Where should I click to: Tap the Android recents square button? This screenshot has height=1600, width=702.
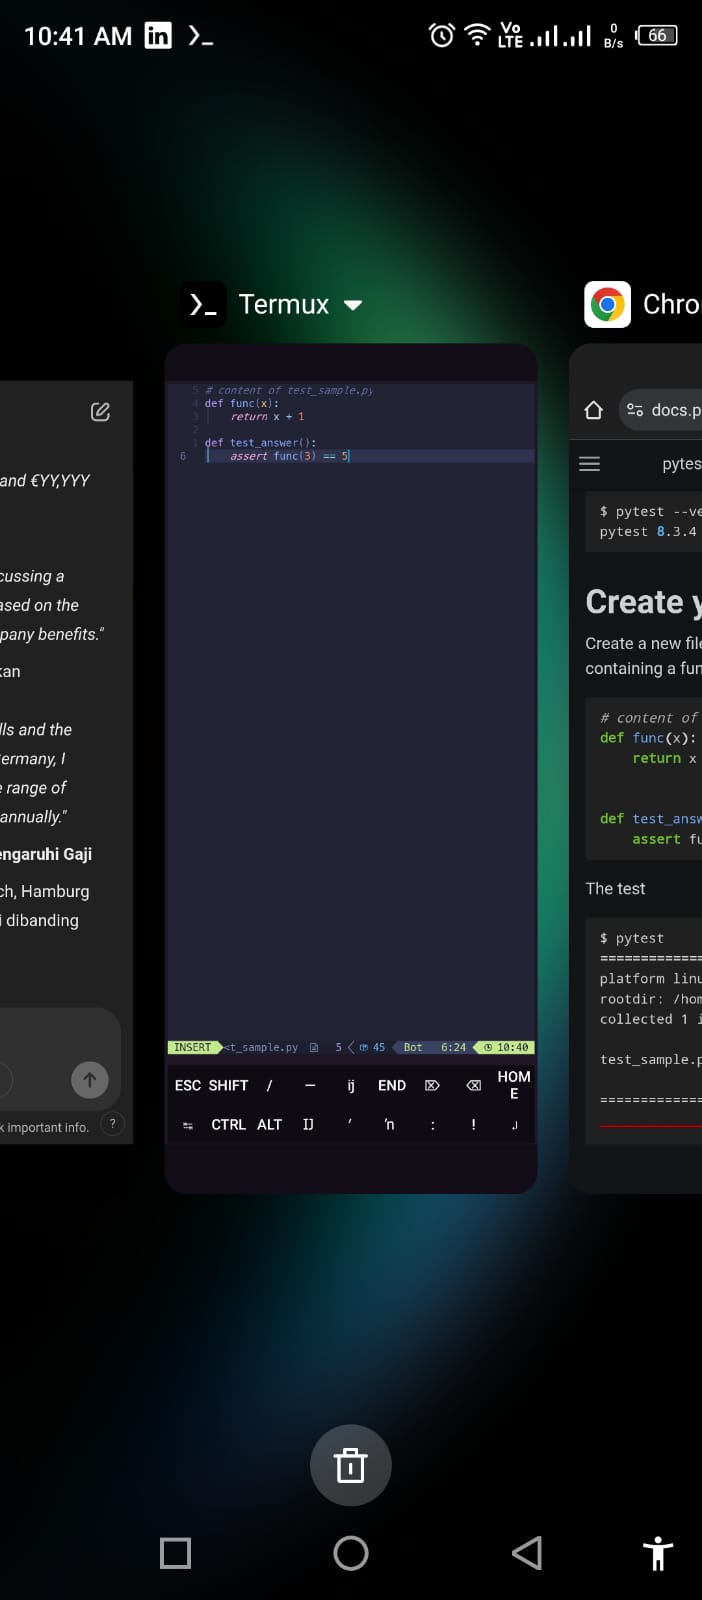(175, 1553)
